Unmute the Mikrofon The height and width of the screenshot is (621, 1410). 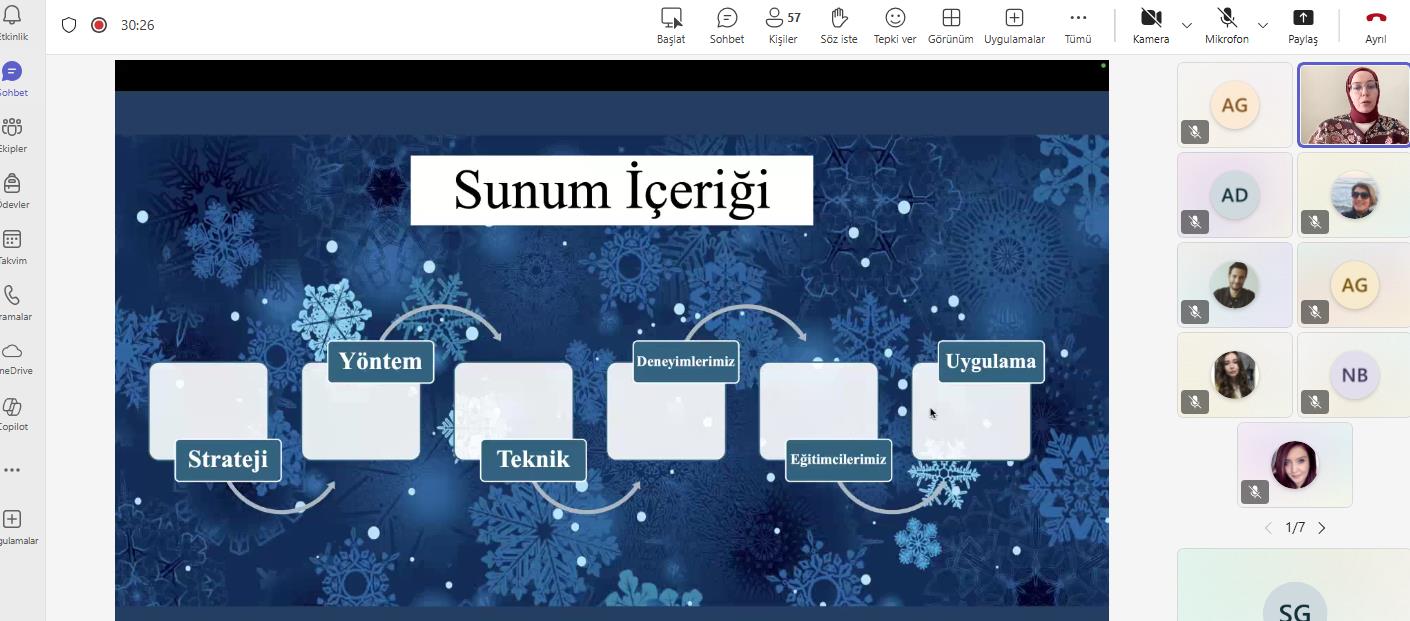pyautogui.click(x=1227, y=25)
